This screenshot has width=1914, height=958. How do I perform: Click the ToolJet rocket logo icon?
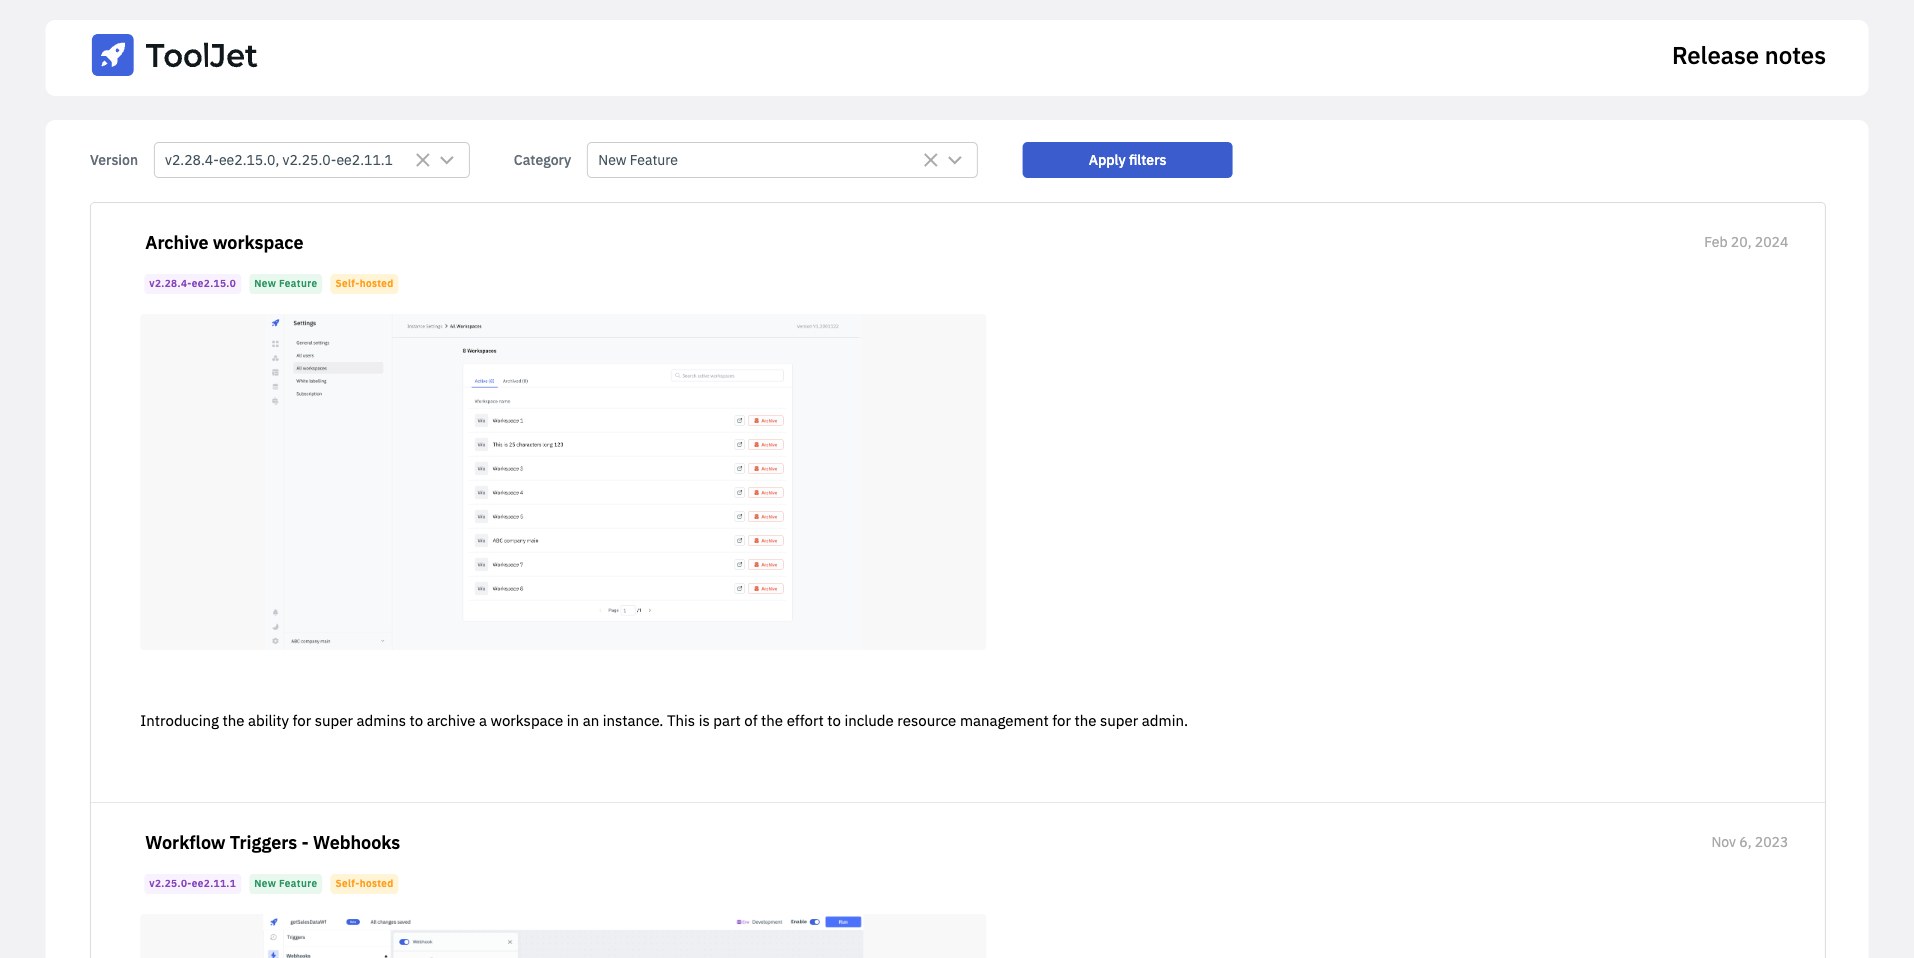(x=112, y=55)
